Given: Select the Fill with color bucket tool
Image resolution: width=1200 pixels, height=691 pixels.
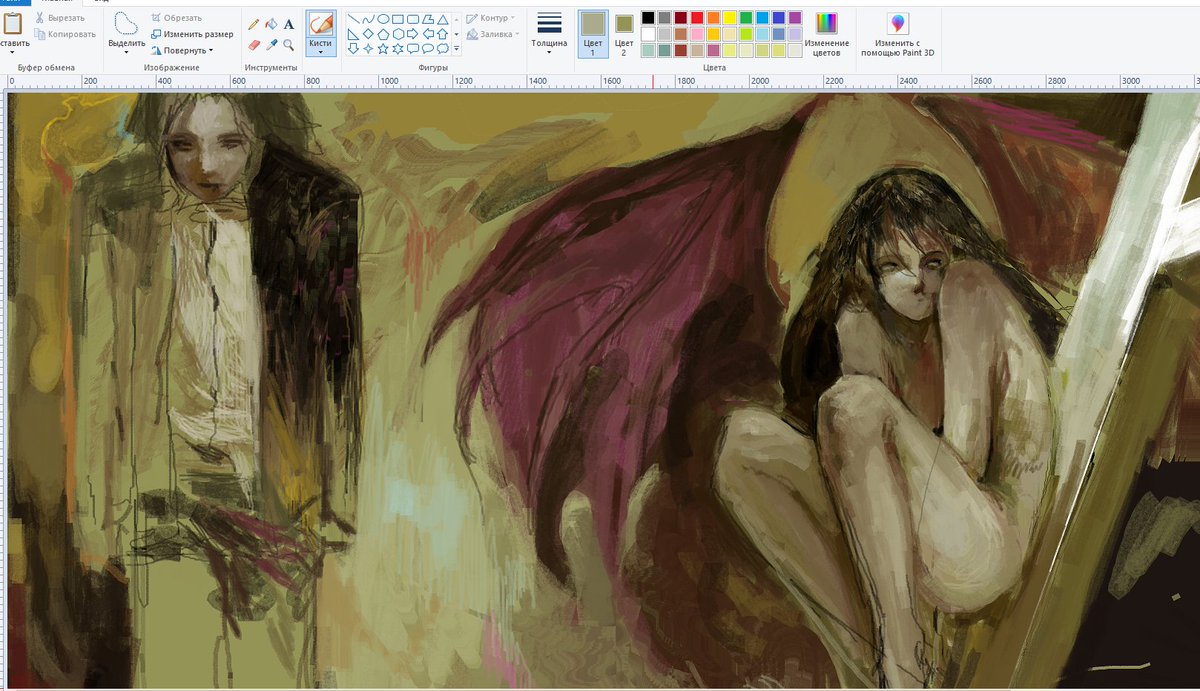Looking at the screenshot, I should pos(271,24).
